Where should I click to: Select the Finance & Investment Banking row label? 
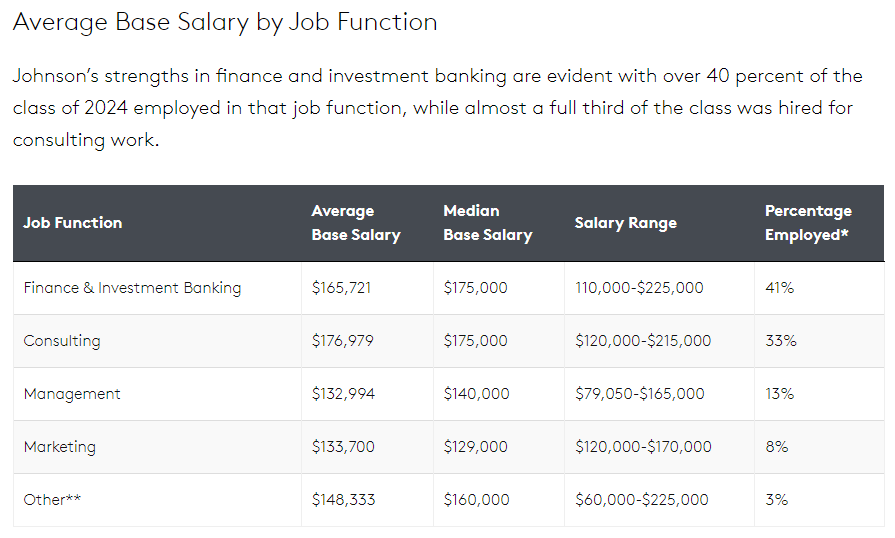coord(132,288)
